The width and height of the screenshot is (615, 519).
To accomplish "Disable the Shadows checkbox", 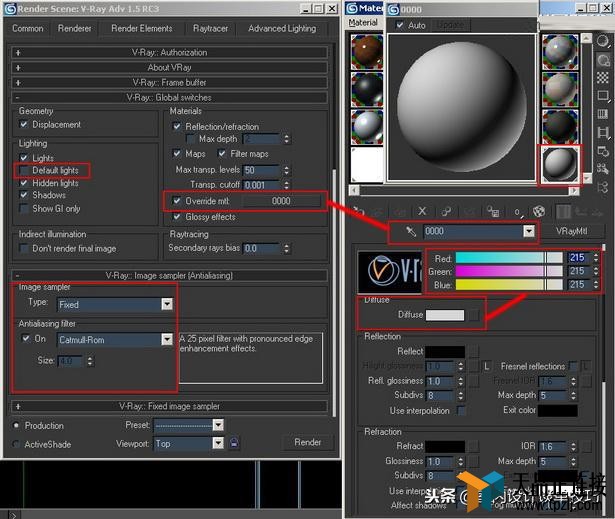I will (x=24, y=195).
